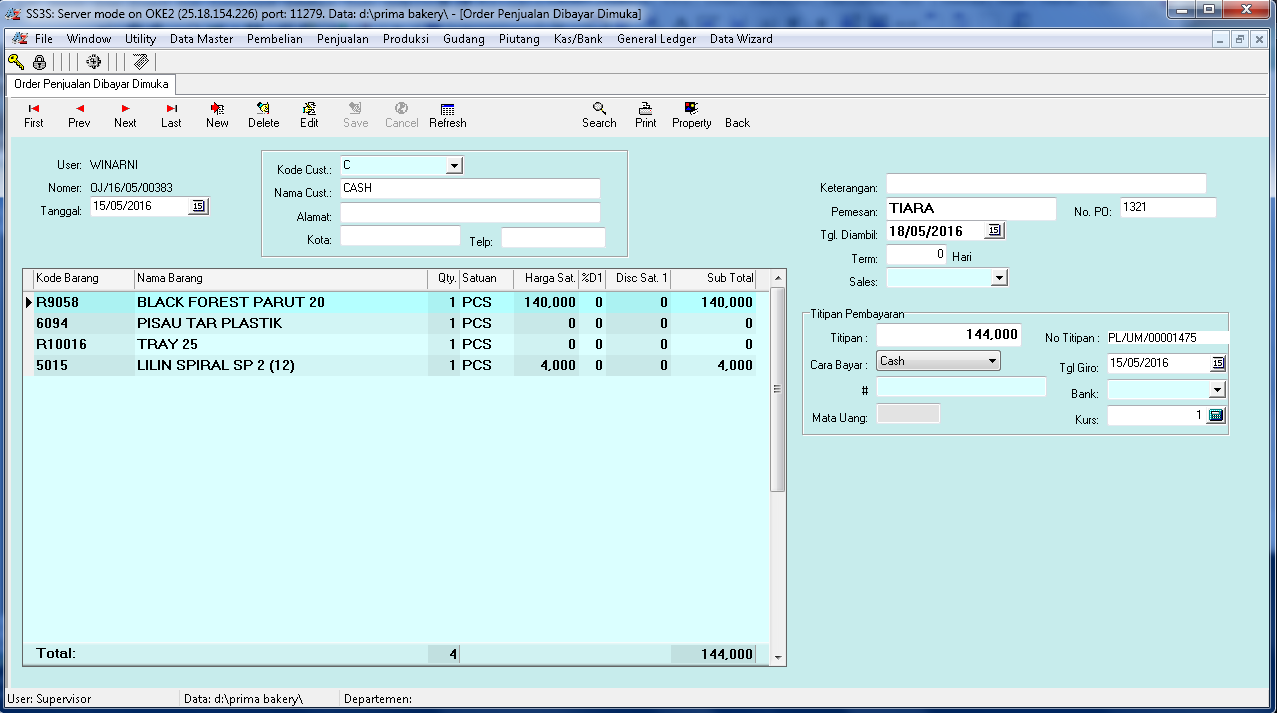Click the Term days input field
Image resolution: width=1277 pixels, height=713 pixels.
coord(916,255)
